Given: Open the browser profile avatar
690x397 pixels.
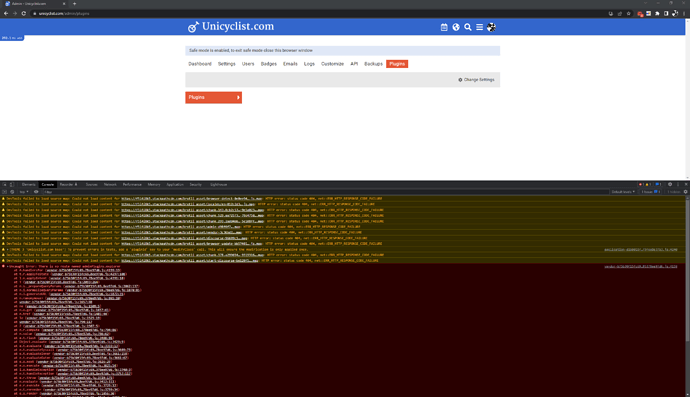Looking at the screenshot, I should point(675,14).
